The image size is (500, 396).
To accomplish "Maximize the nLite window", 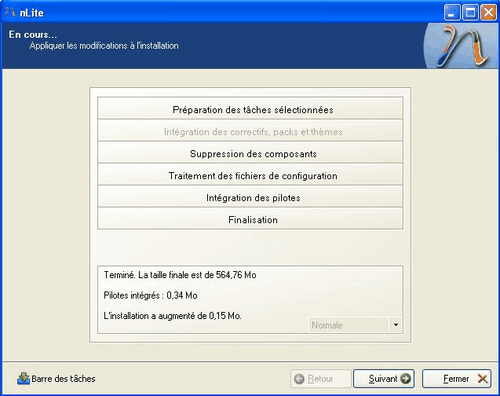I will [x=470, y=13].
